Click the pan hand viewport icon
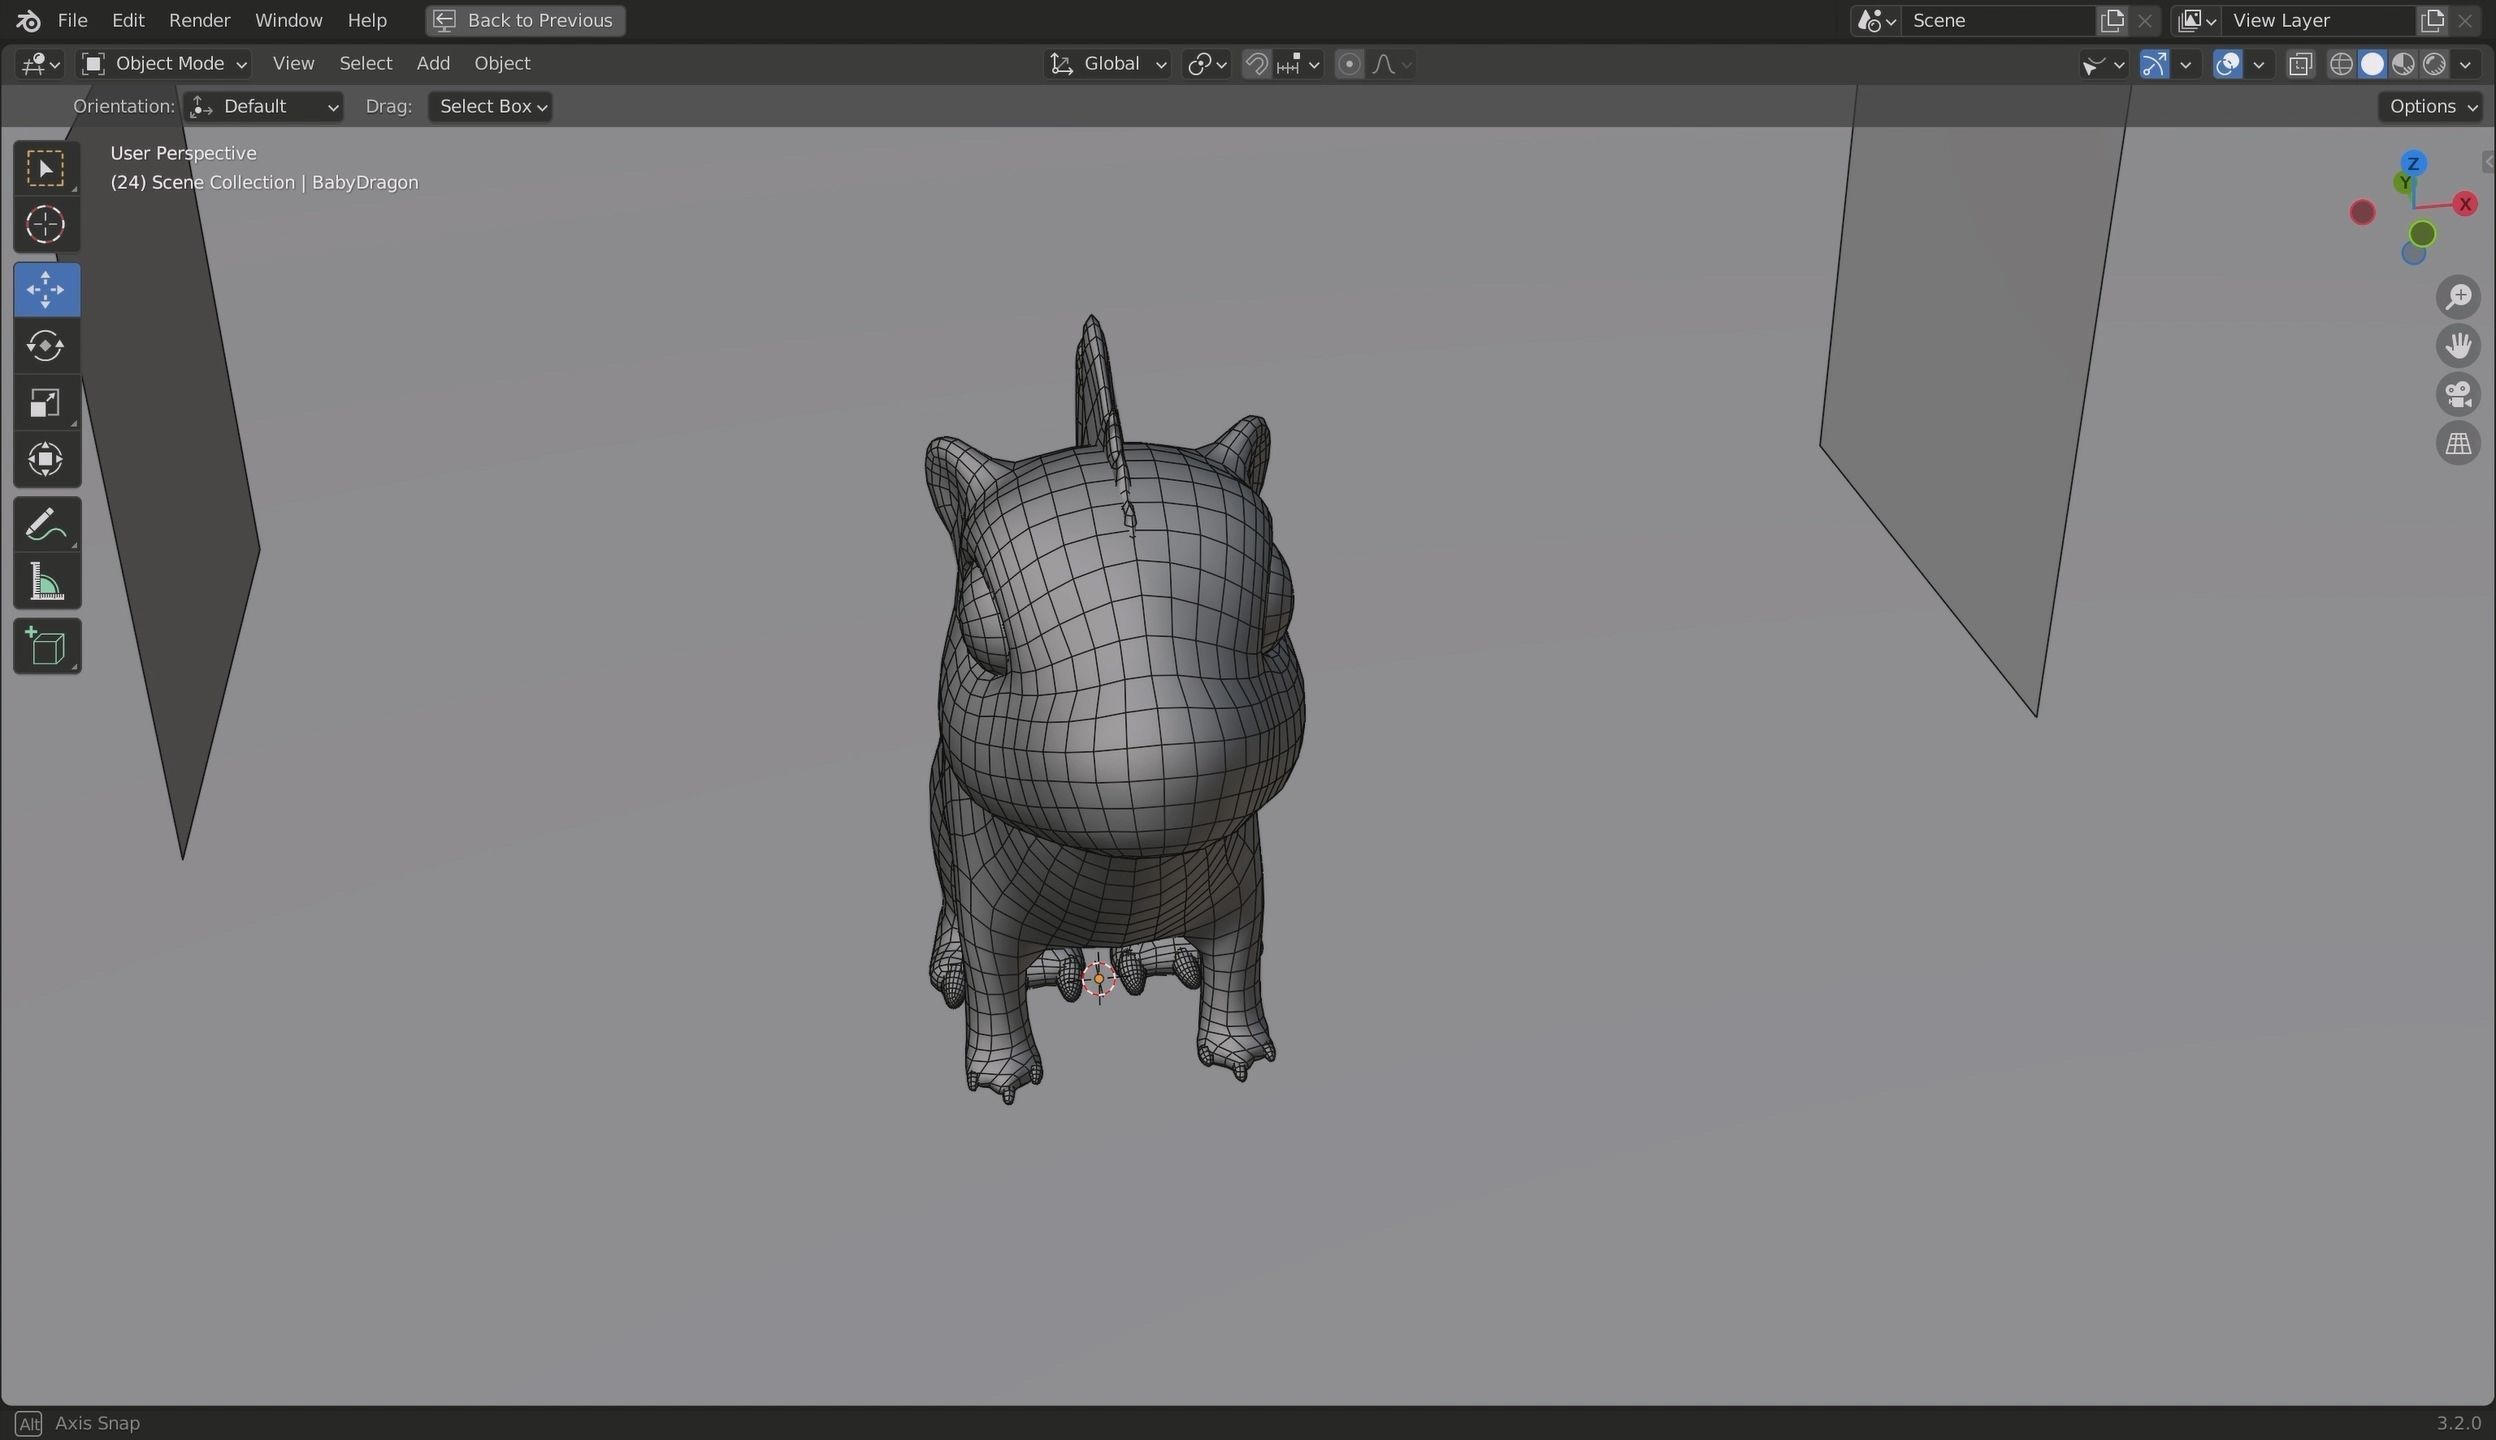The image size is (2496, 1440). tap(2458, 346)
